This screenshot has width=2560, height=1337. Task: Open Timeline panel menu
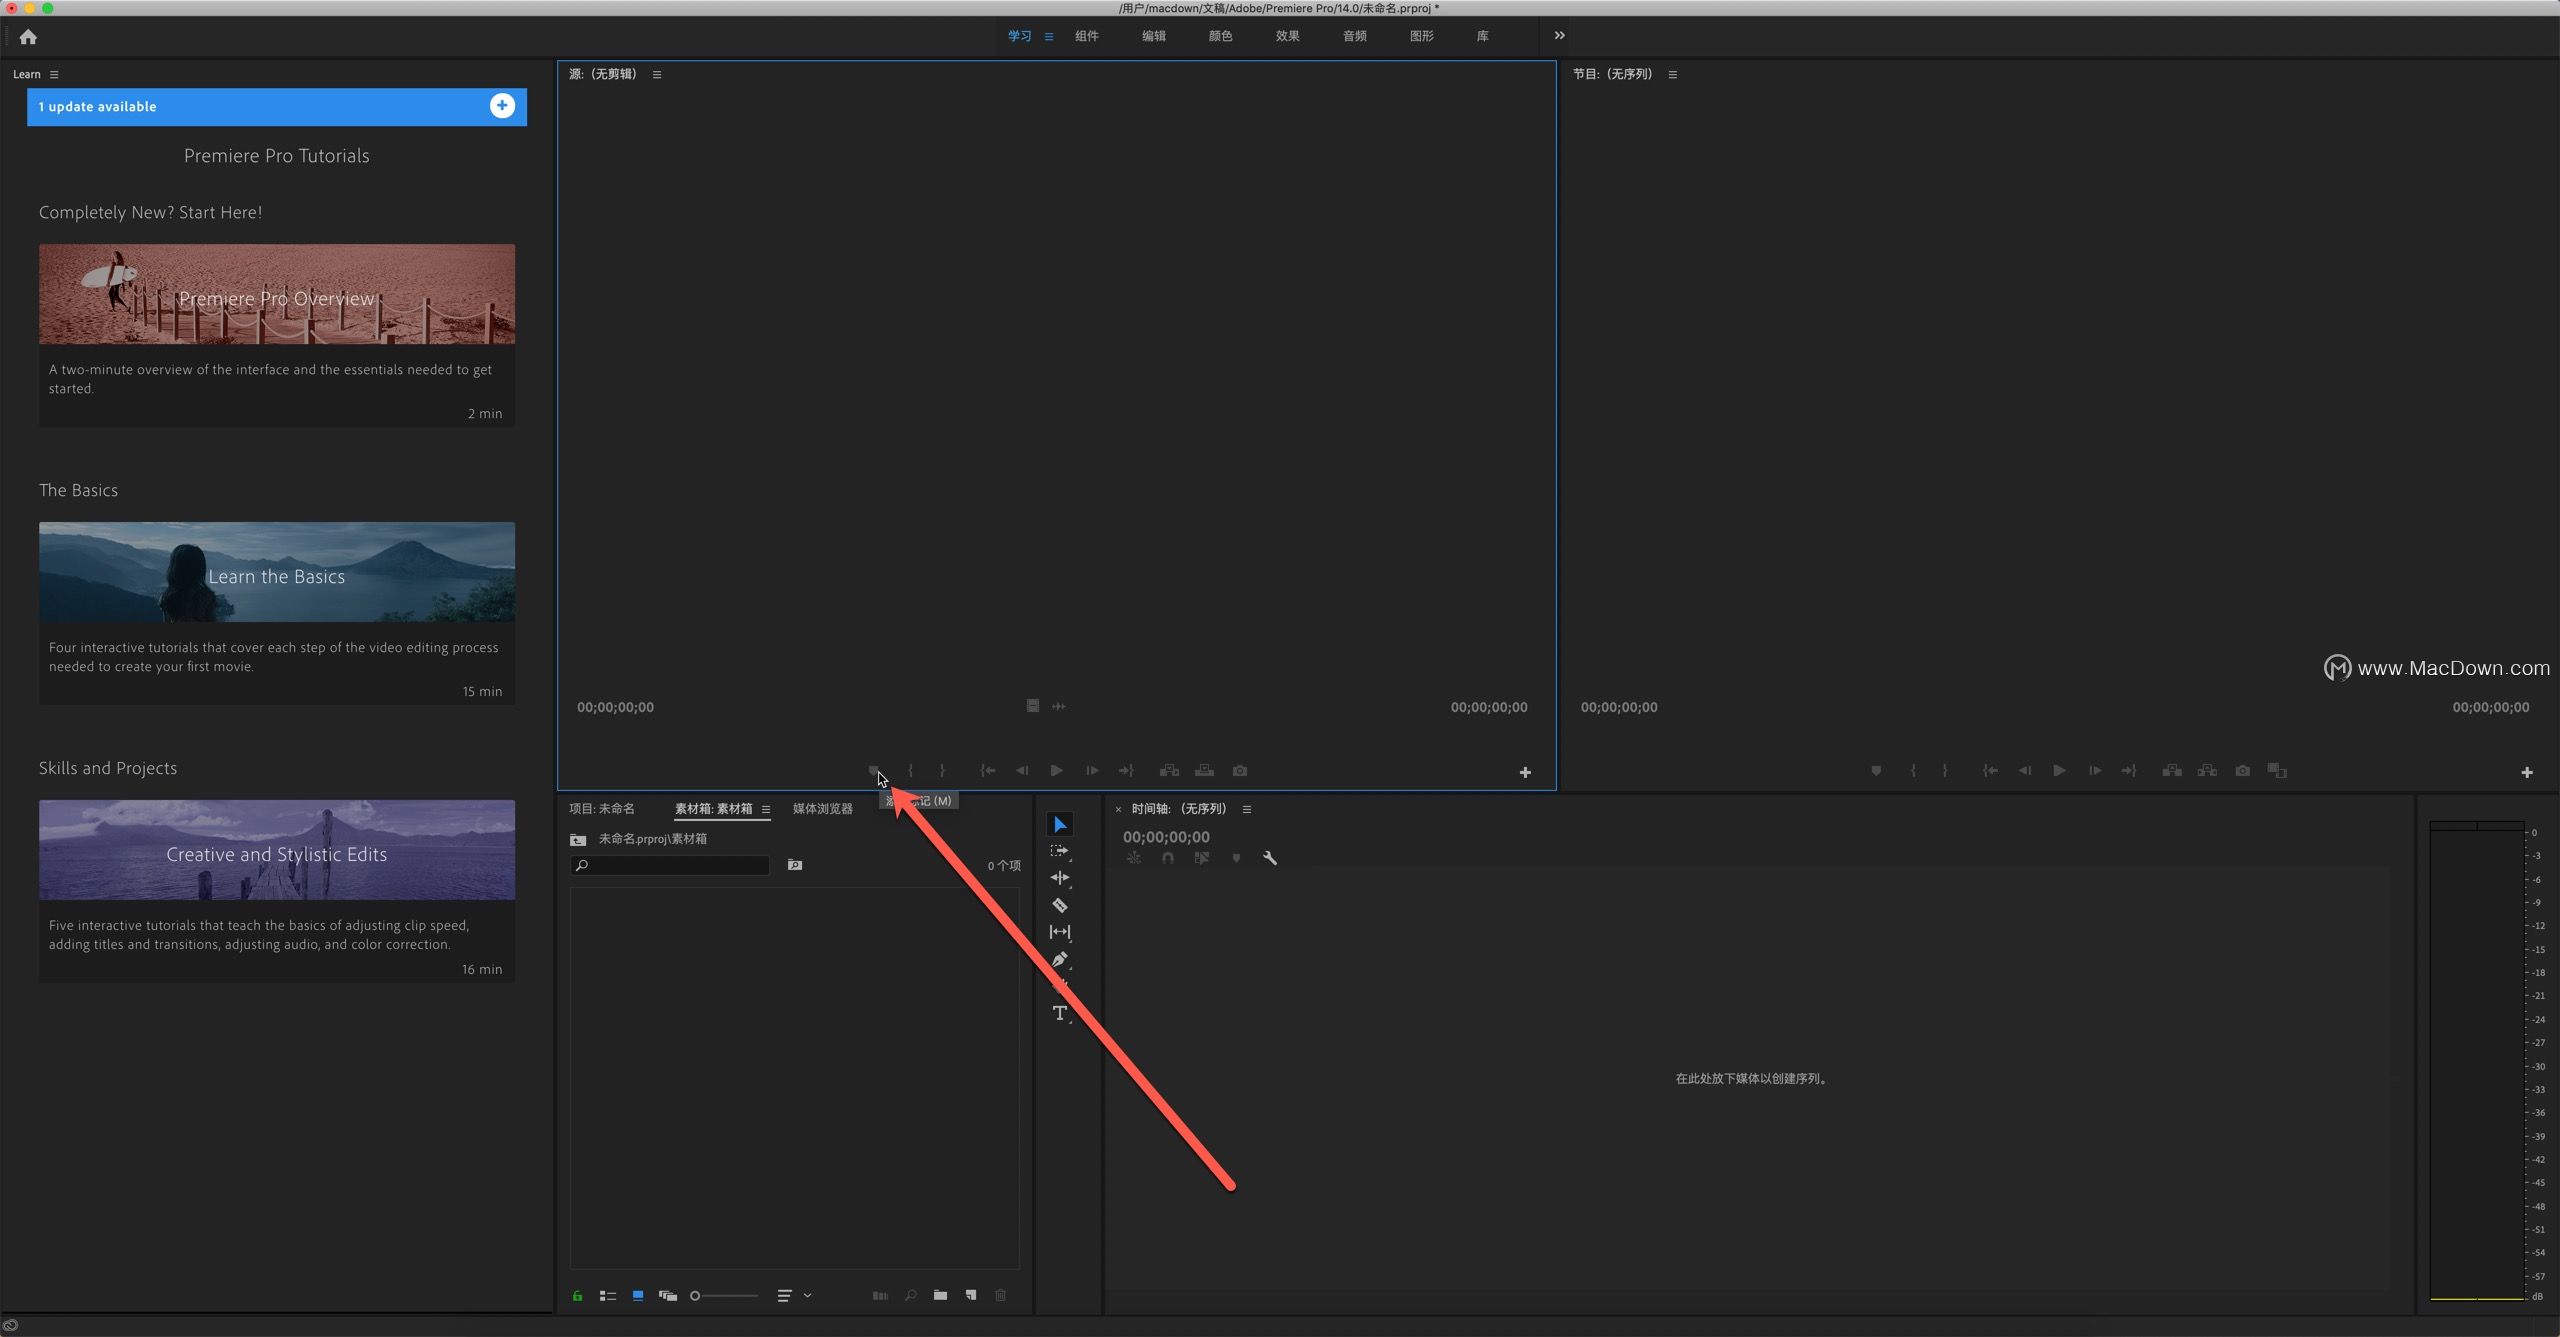point(1247,810)
